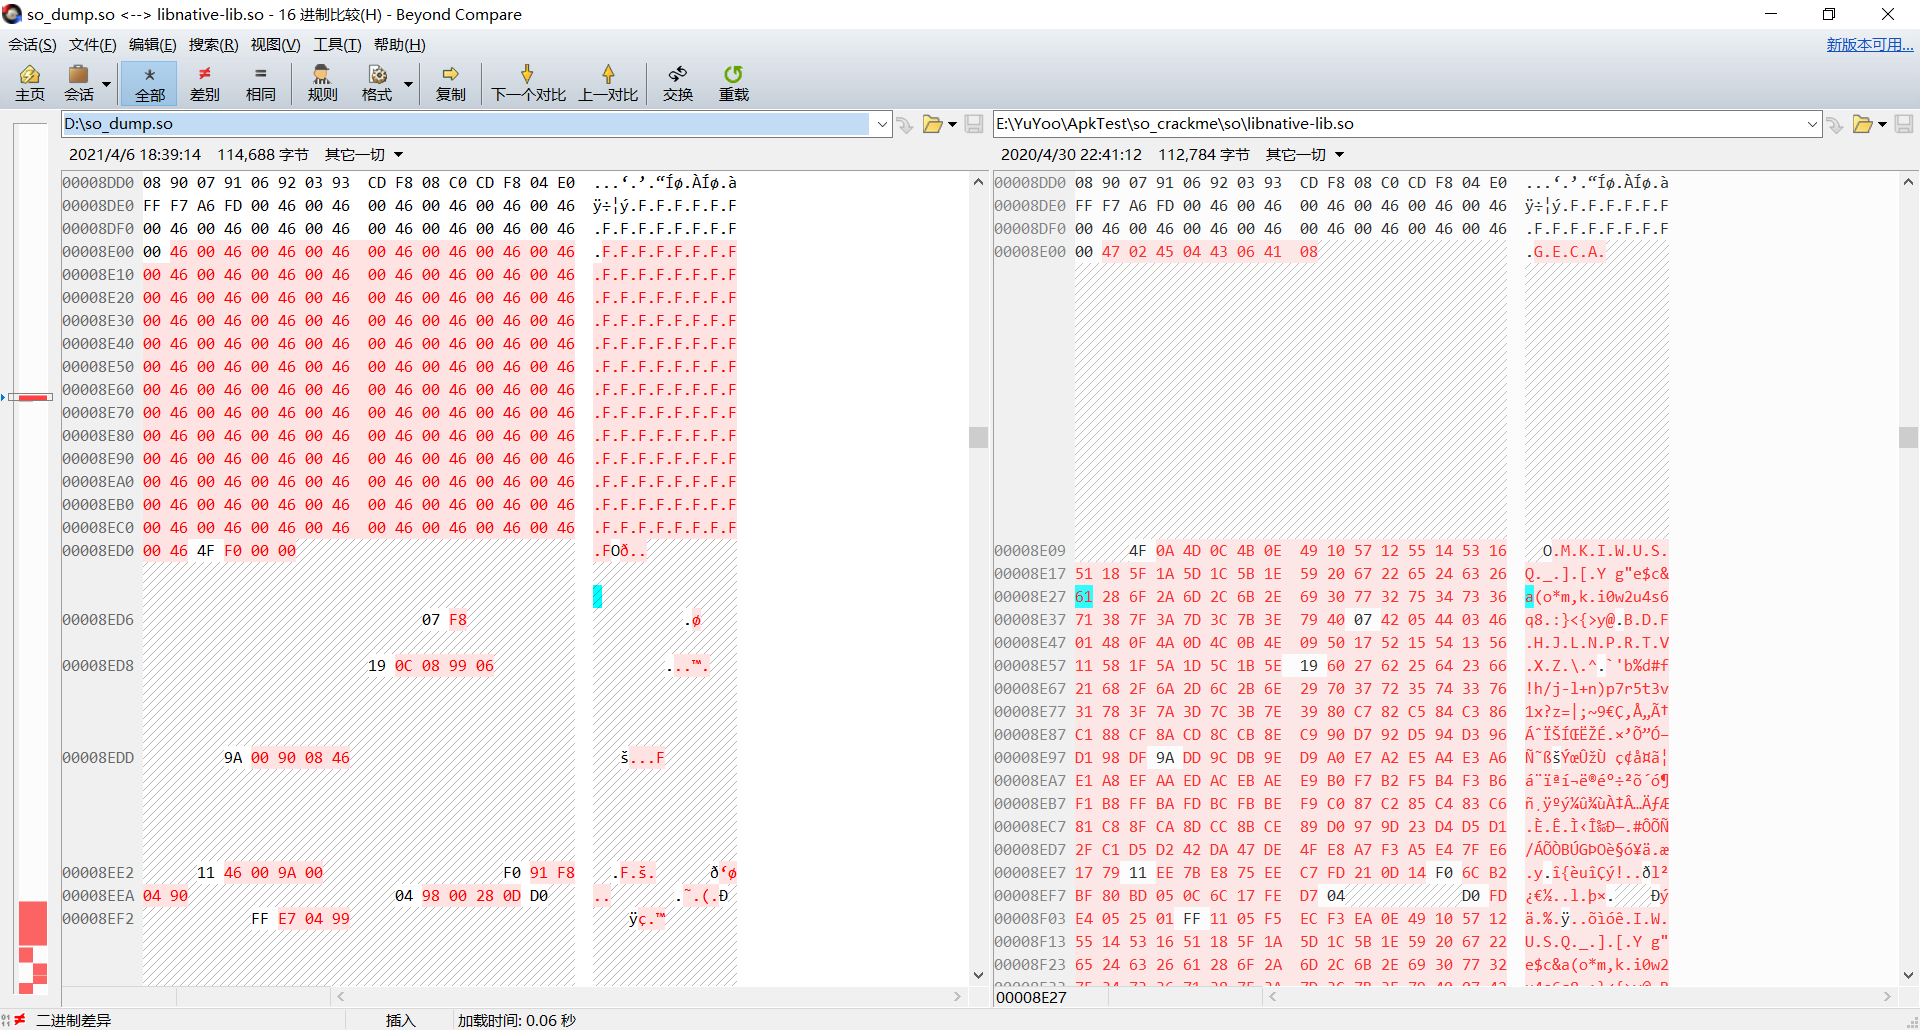Click the 新版本可用 link
1920x1030 pixels.
(1869, 44)
